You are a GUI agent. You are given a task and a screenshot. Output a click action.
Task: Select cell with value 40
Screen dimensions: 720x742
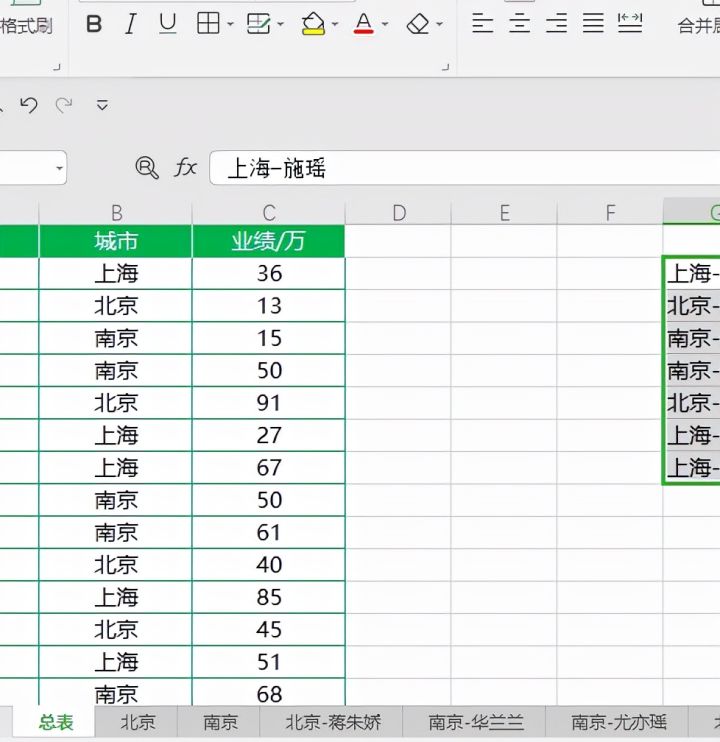[x=269, y=565]
